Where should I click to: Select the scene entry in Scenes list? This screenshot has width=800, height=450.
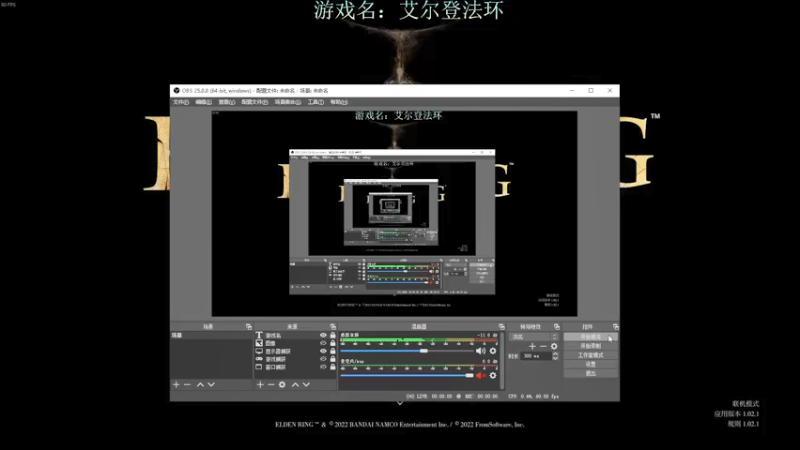click(x=211, y=336)
